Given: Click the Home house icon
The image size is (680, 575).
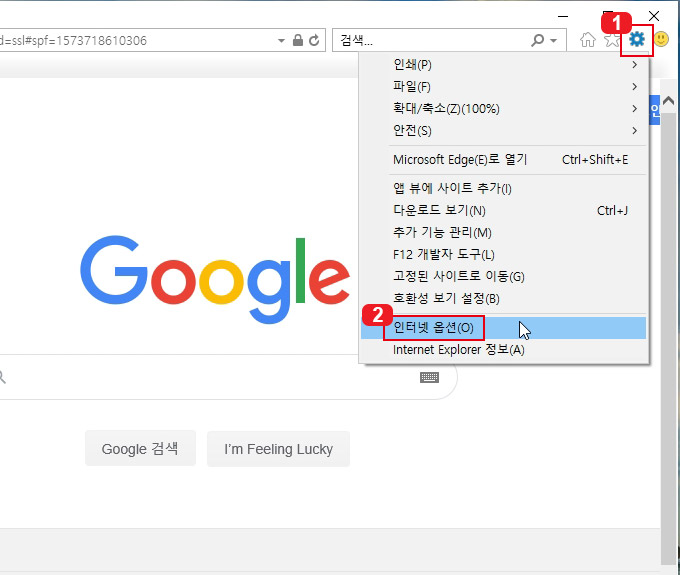Looking at the screenshot, I should (x=588, y=40).
